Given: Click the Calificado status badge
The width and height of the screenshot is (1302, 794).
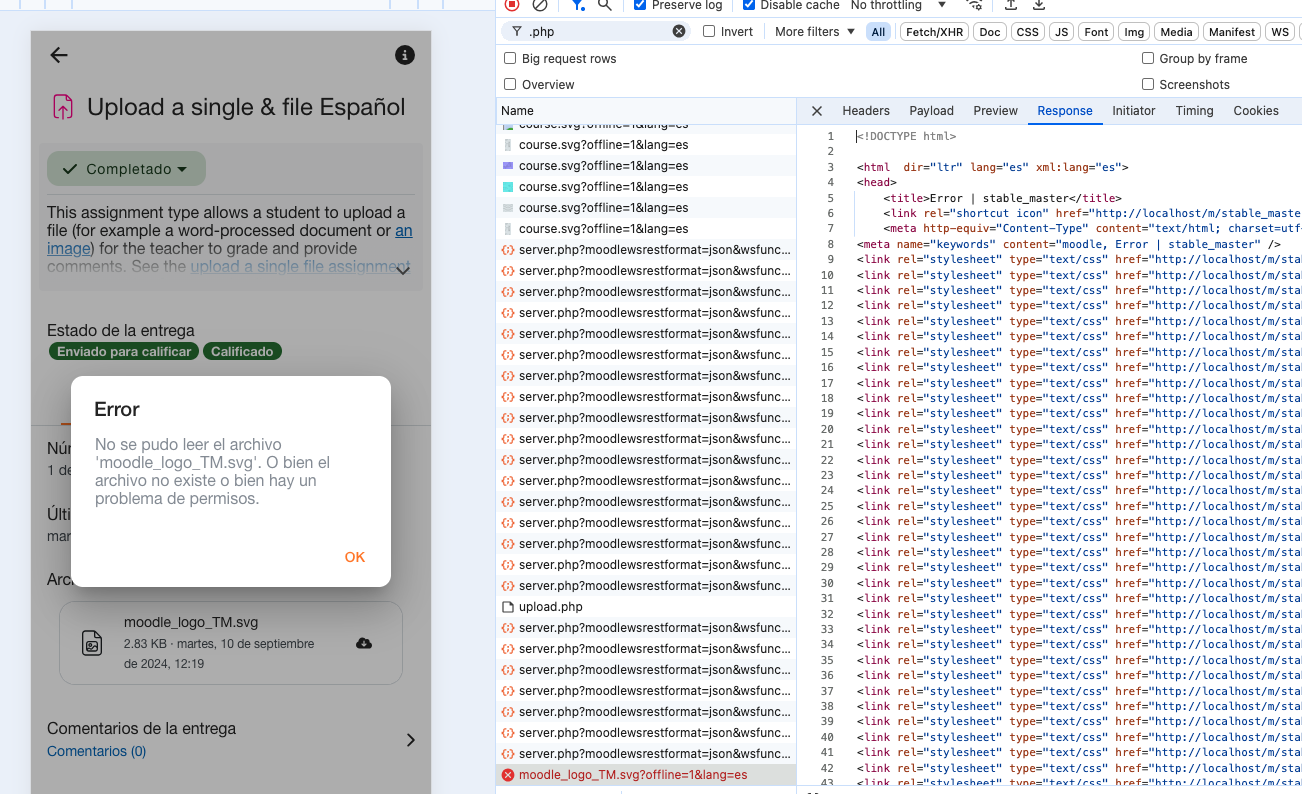Looking at the screenshot, I should coord(242,352).
